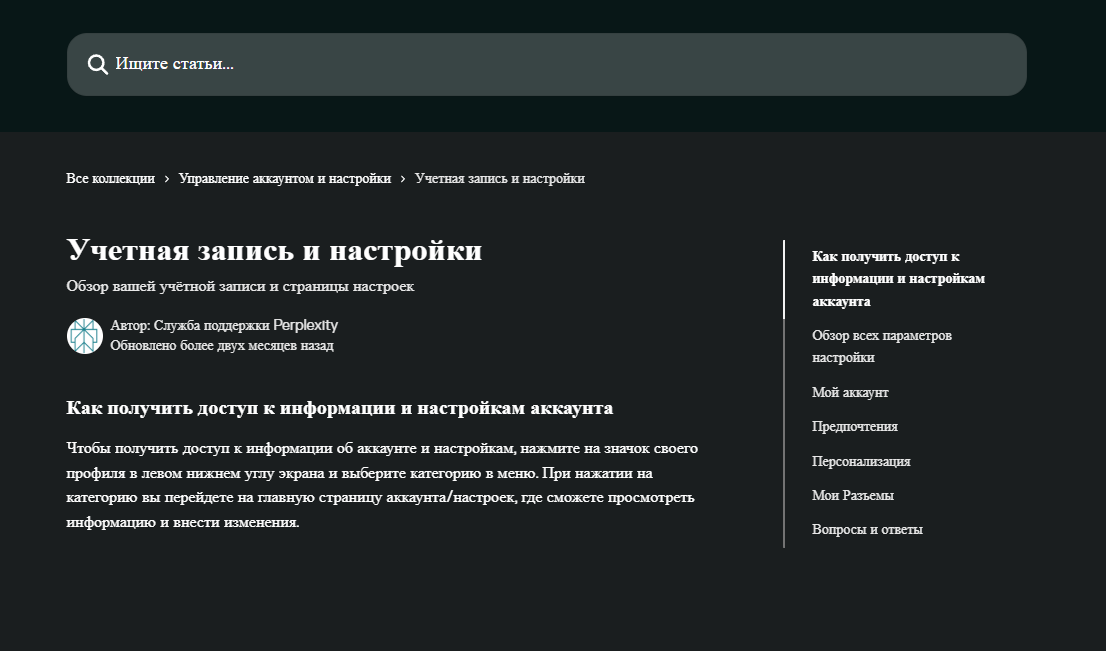This screenshot has width=1106, height=651.
Task: Focus the "Ищите статьи..." search field
Action: (x=547, y=64)
